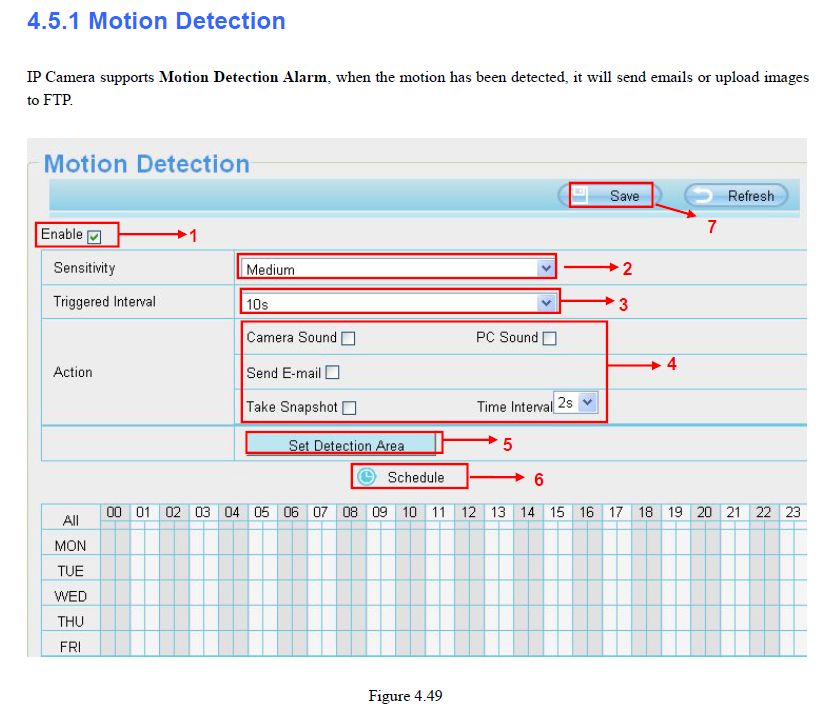This screenshot has height=709, width=820.
Task: Enable the Camera Sound checkbox
Action: coord(348,339)
